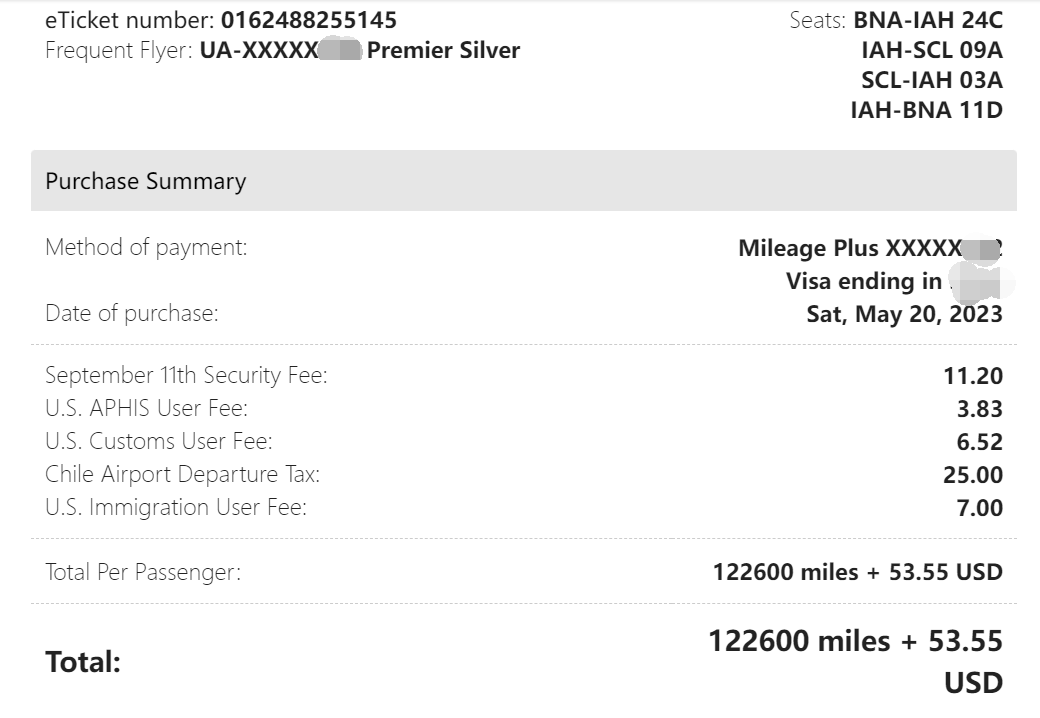
Task: Select the Frequent Flyer Premier Silver text
Action: (443, 50)
